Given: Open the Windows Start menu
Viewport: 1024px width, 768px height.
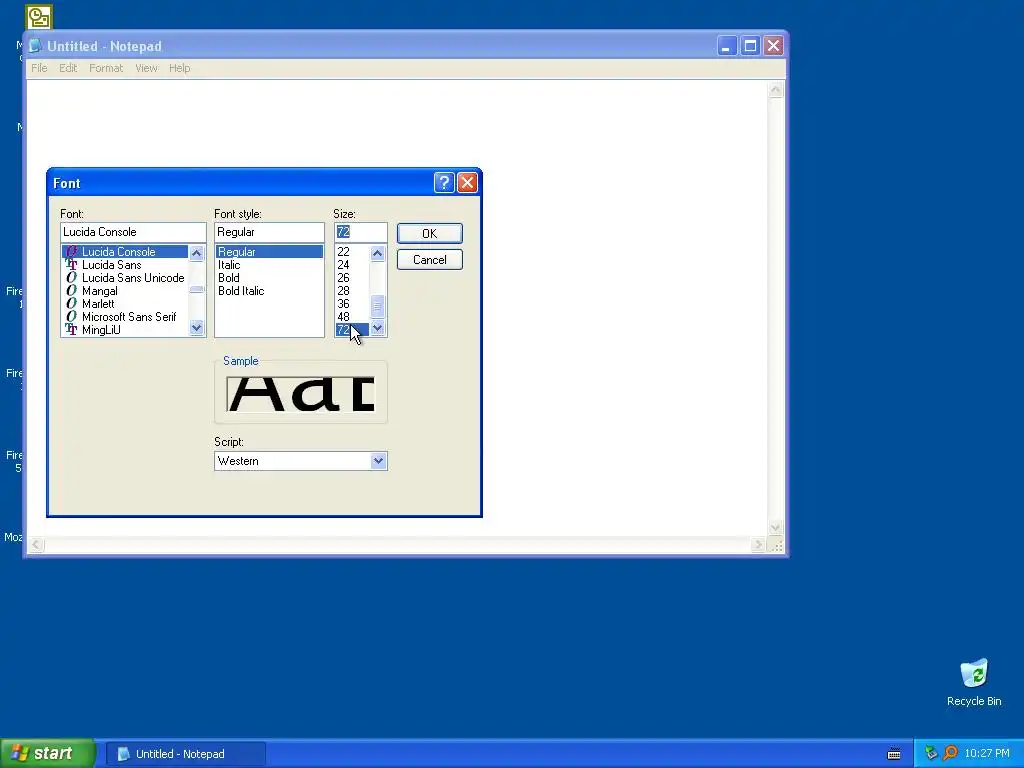Looking at the screenshot, I should click(47, 754).
